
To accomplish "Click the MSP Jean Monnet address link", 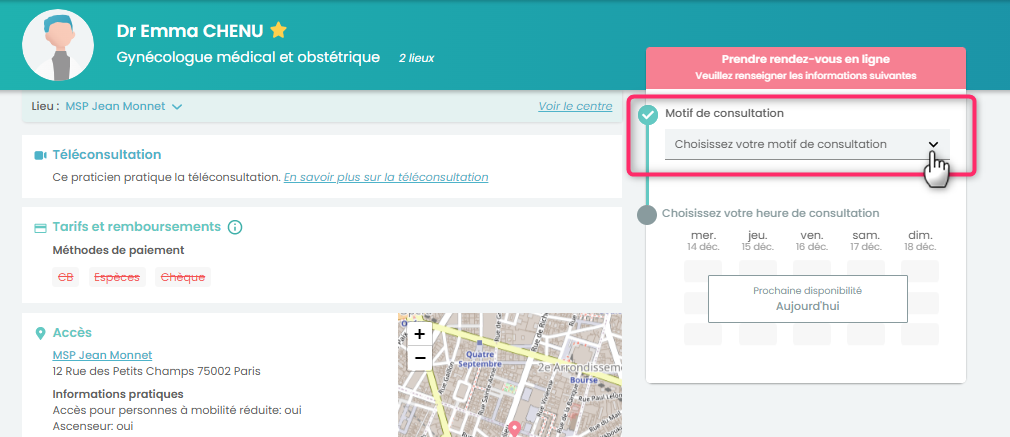I will pyautogui.click(x=102, y=355).
